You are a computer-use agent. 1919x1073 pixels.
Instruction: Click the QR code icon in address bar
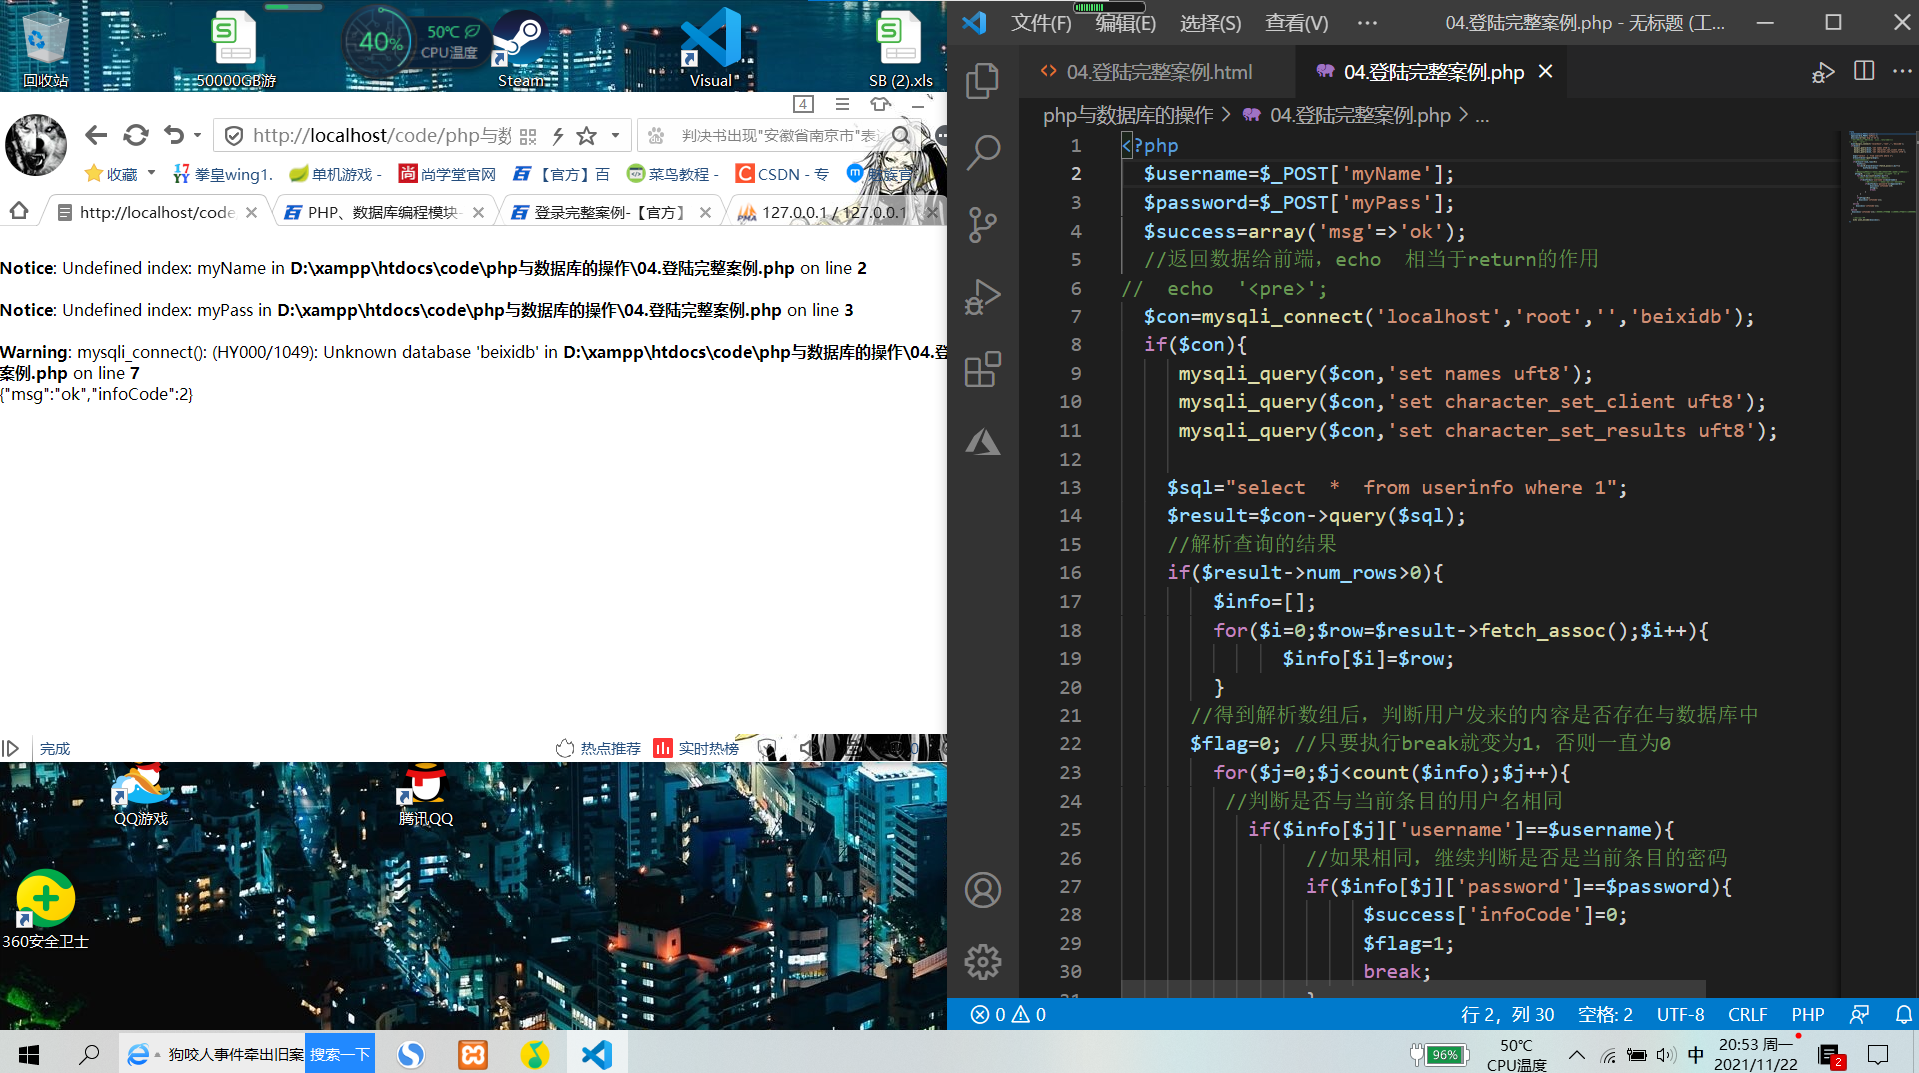point(528,136)
